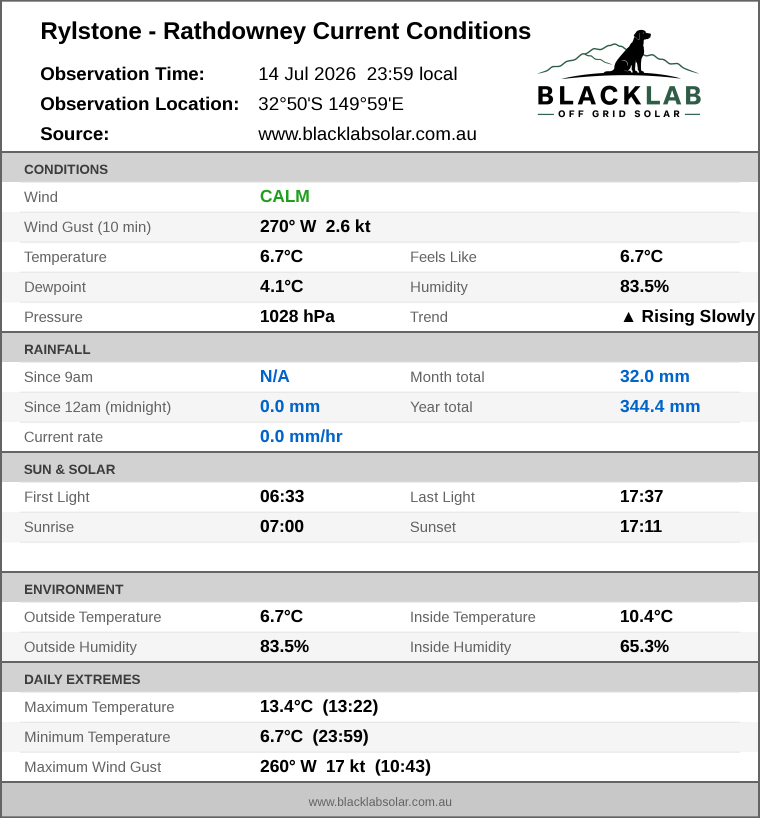760x818 pixels.
Task: Click the Since 12am (midnight) label
Action: pos(98,407)
